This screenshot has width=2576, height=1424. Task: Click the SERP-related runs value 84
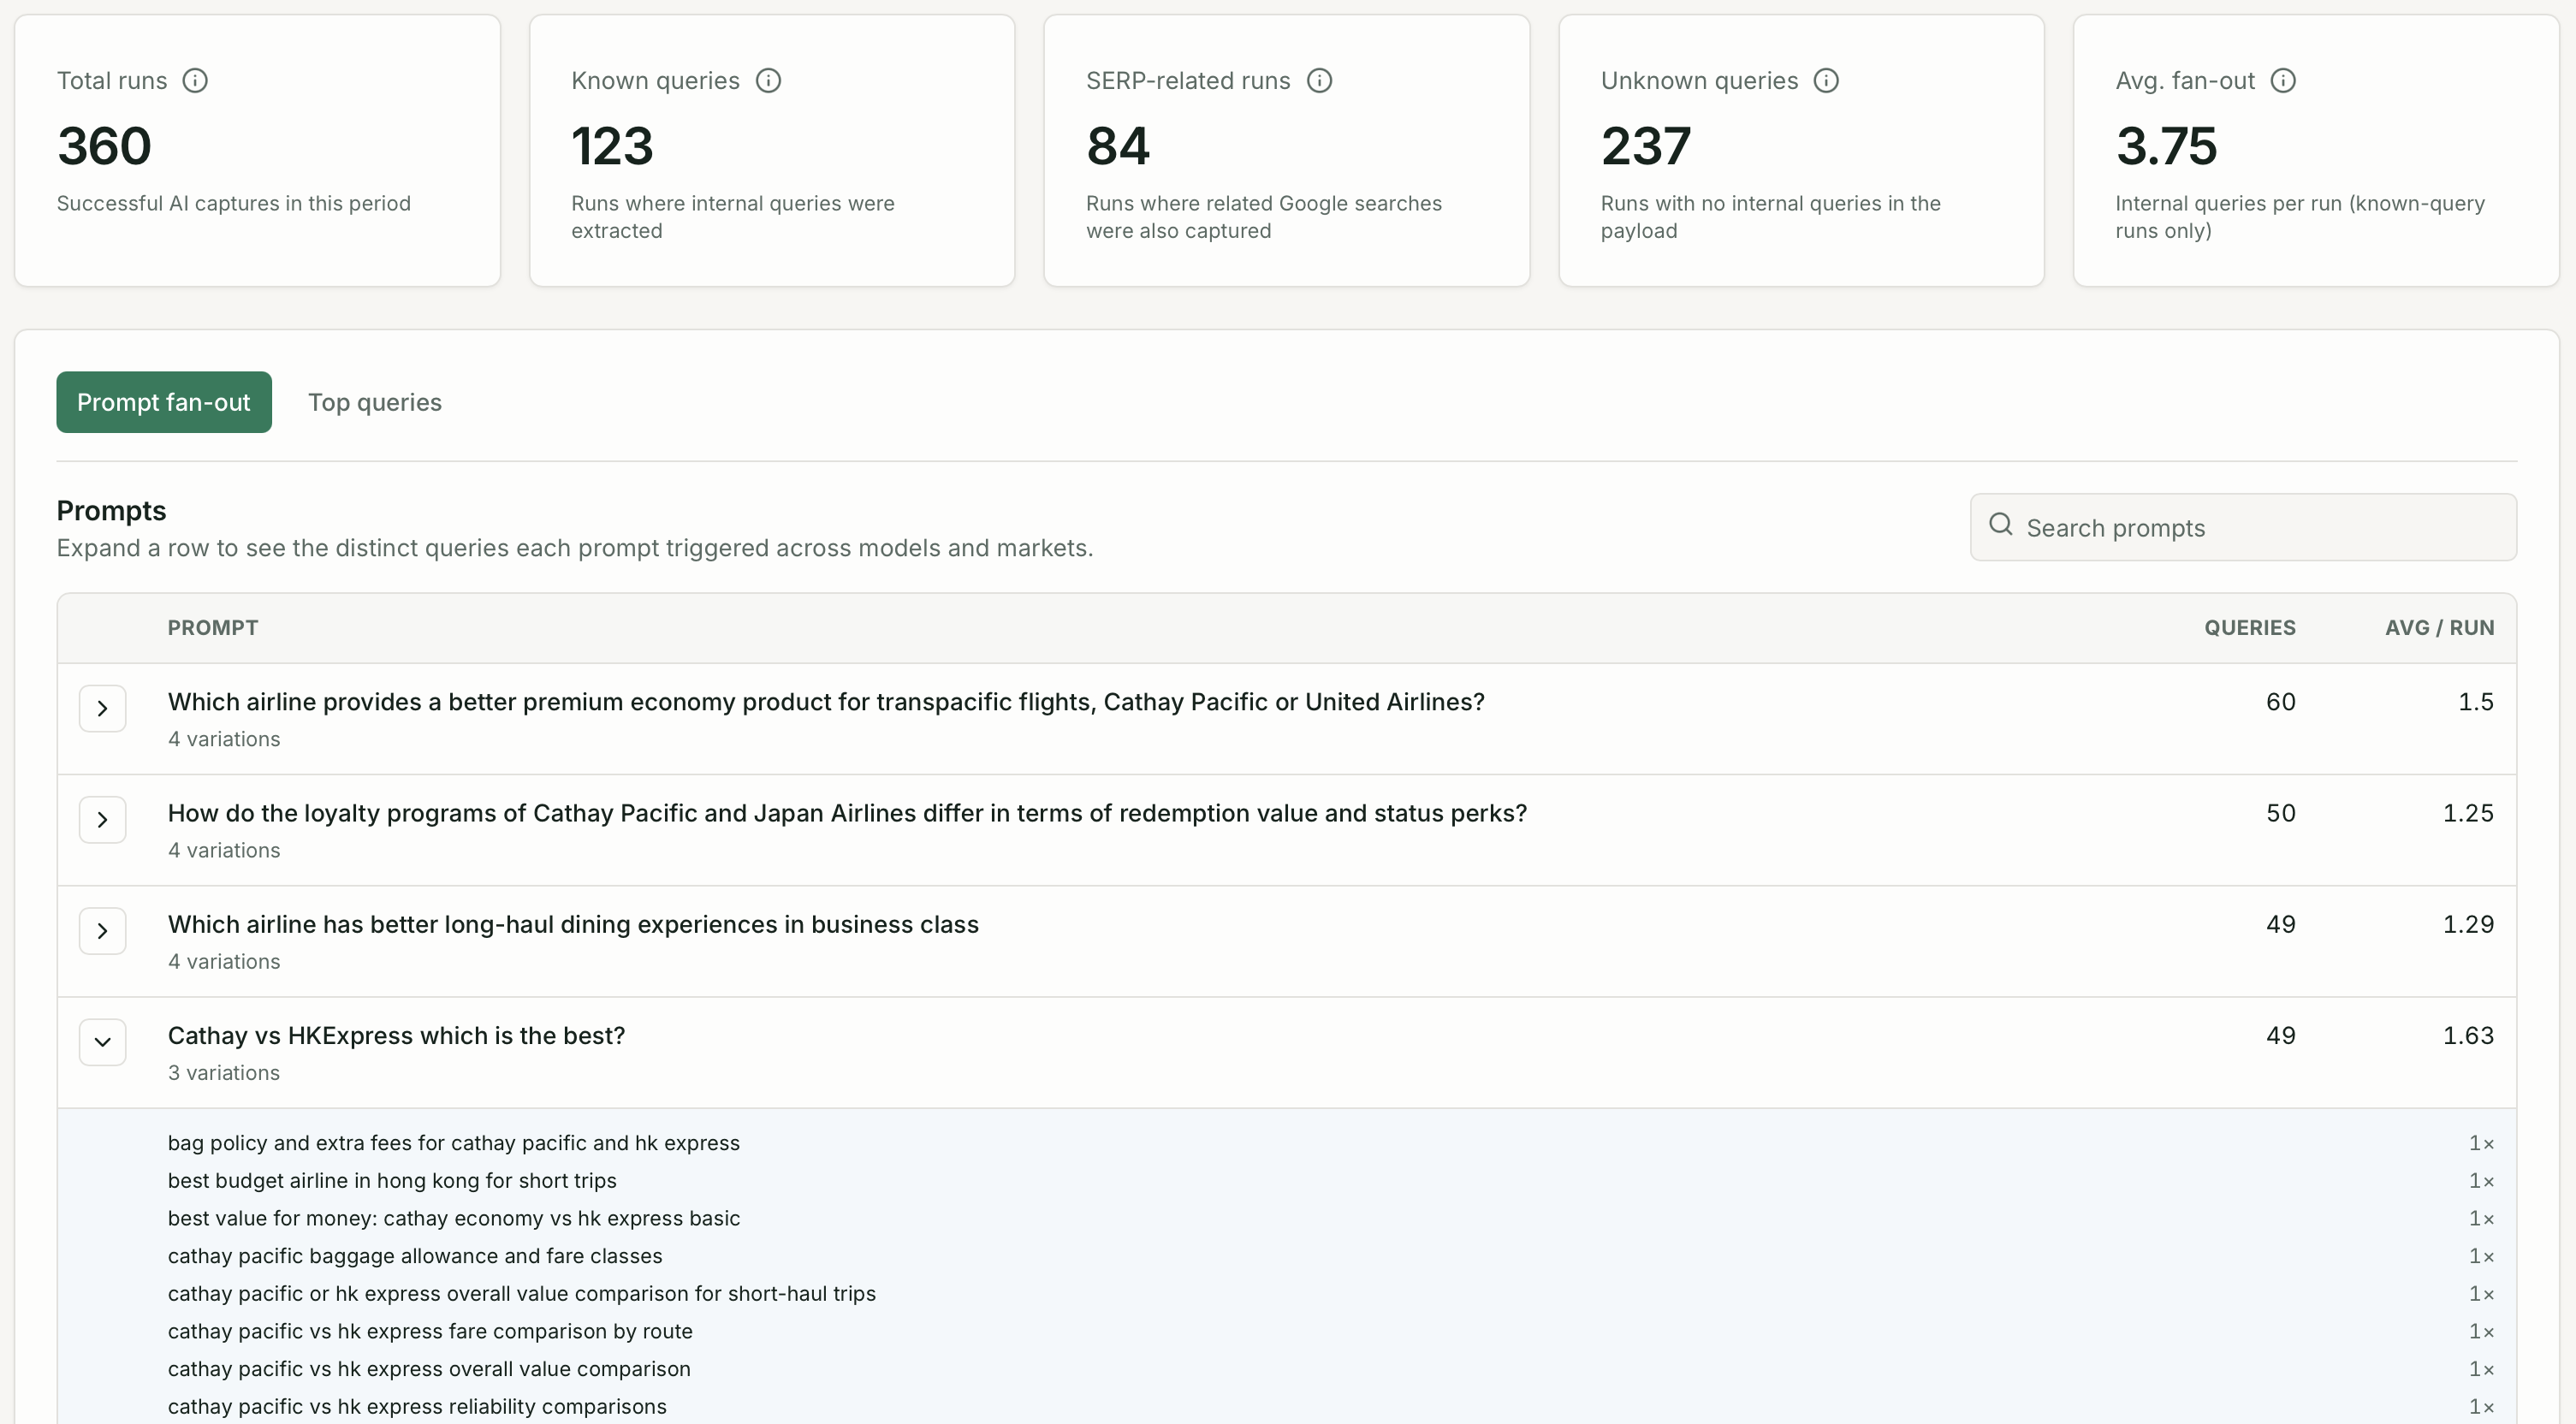(1118, 146)
